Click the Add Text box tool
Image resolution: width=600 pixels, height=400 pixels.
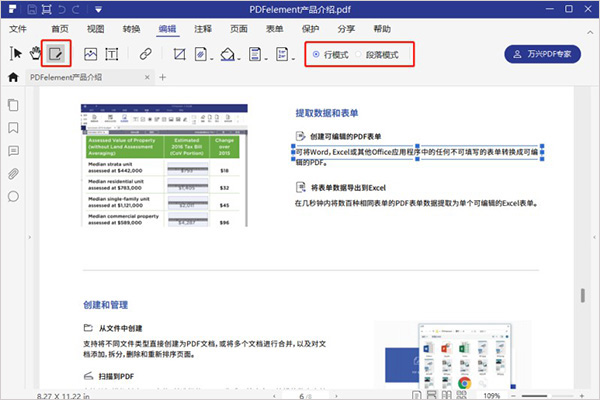click(112, 54)
